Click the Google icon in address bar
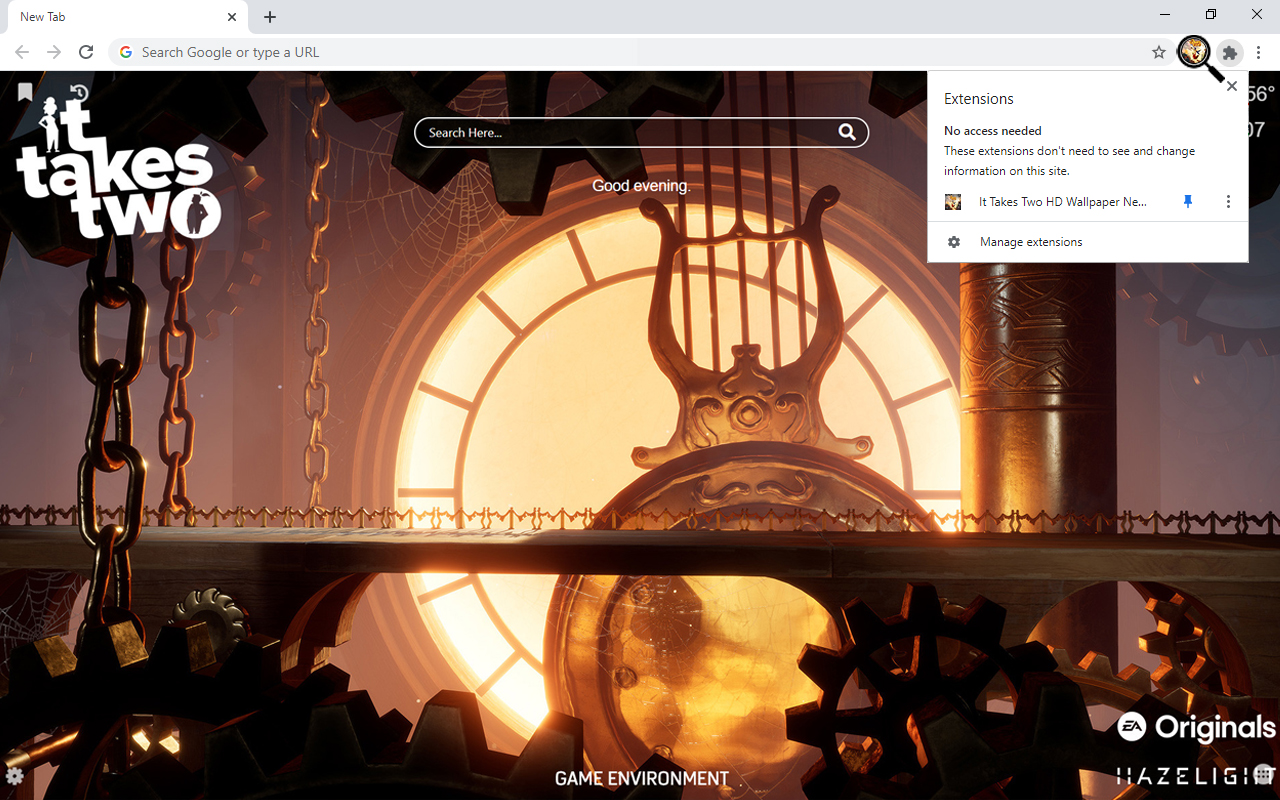The height and width of the screenshot is (800, 1280). (x=125, y=52)
